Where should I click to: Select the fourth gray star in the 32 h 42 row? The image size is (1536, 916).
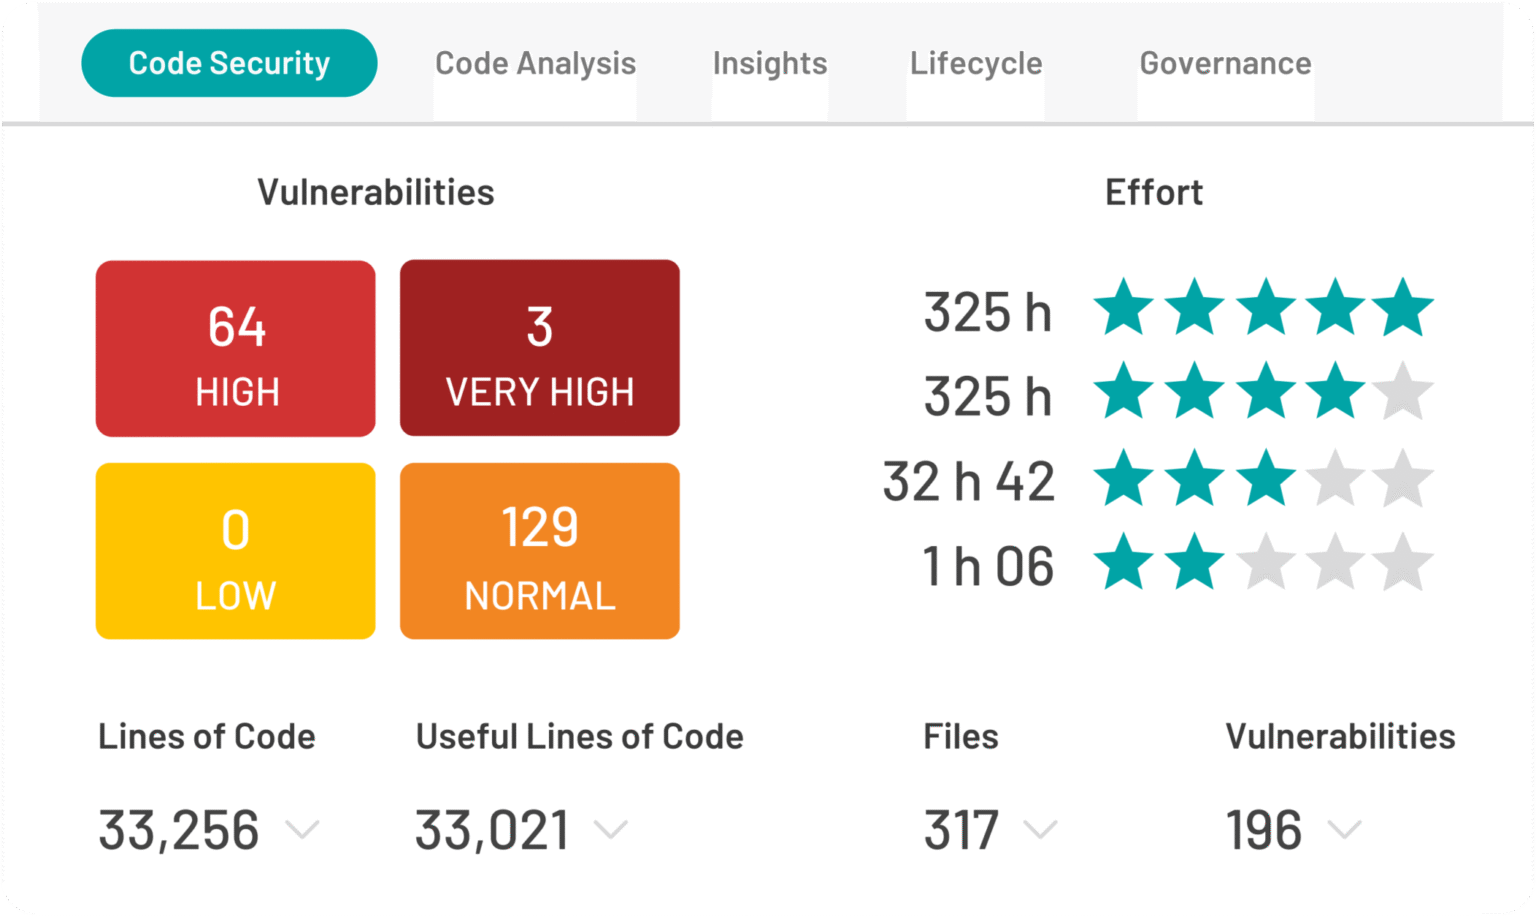[x=1332, y=479]
